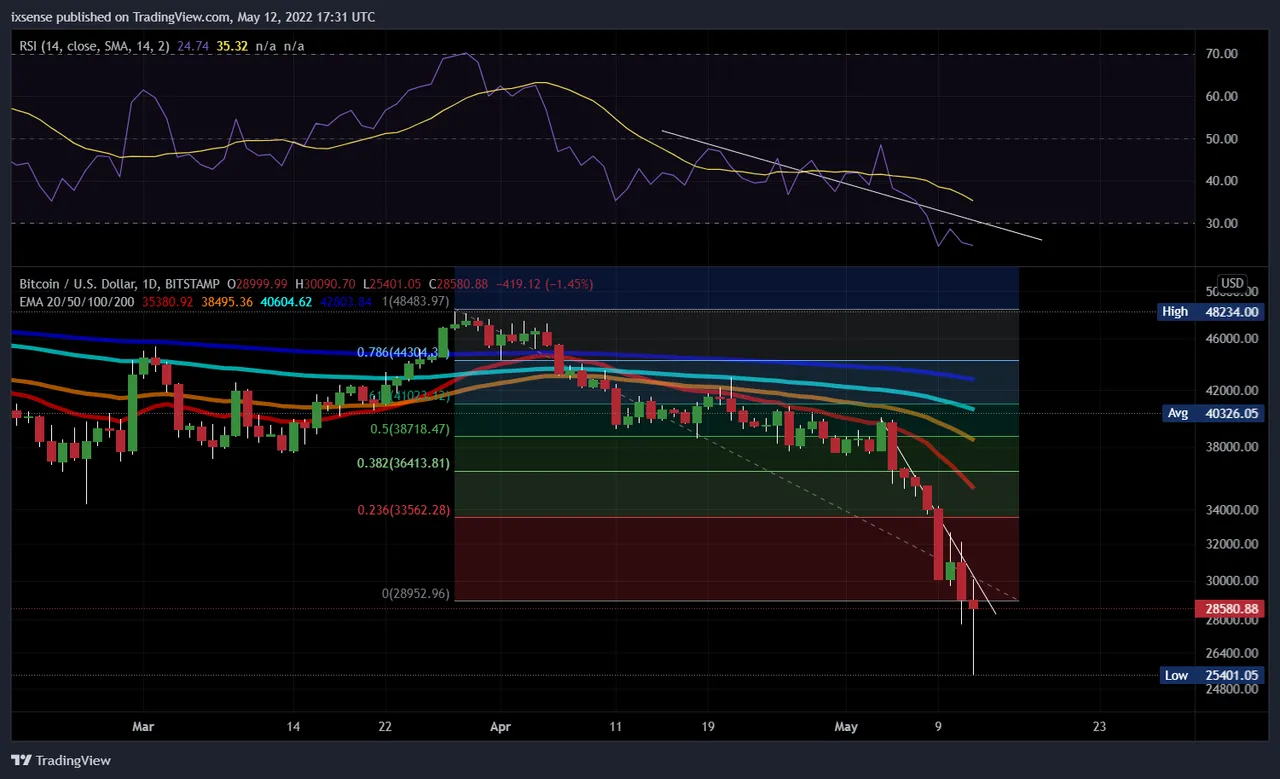Click the Apr date on time axis
The width and height of the screenshot is (1280, 779).
tap(501, 727)
